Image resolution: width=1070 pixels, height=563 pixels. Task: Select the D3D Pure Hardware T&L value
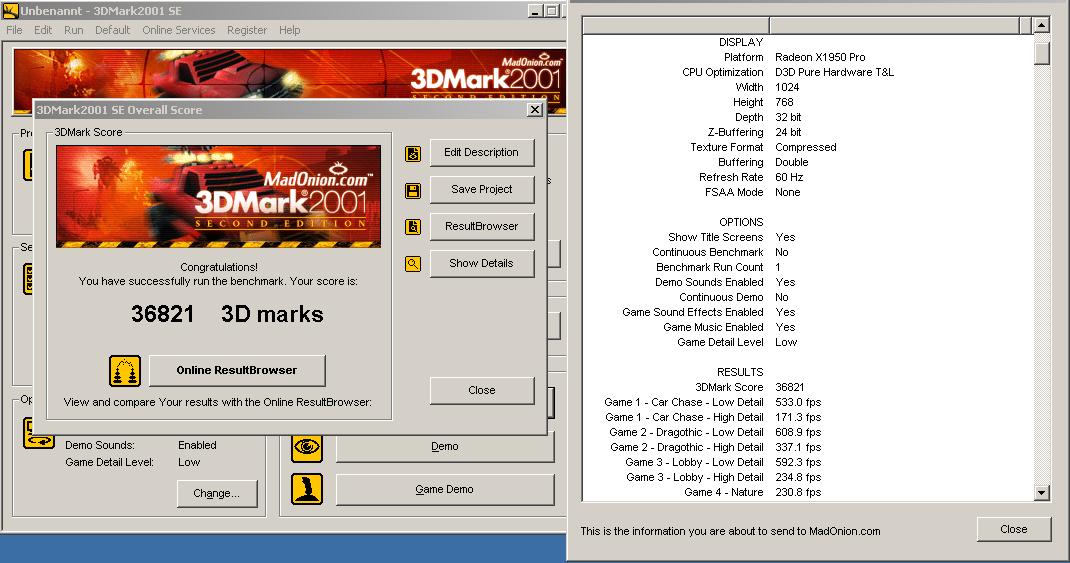(834, 72)
